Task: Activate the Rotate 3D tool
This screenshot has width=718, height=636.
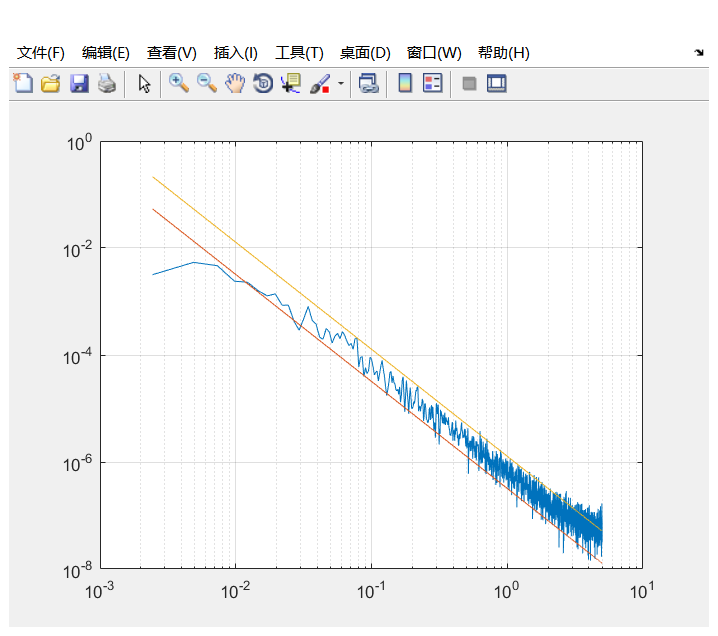Action: (x=263, y=84)
